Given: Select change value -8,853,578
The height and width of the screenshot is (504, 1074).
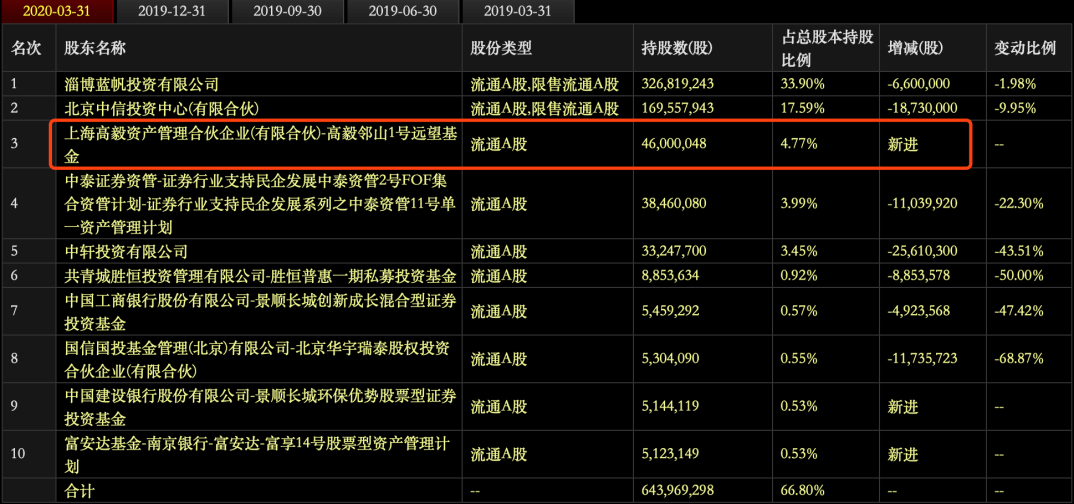Looking at the screenshot, I should point(919,275).
